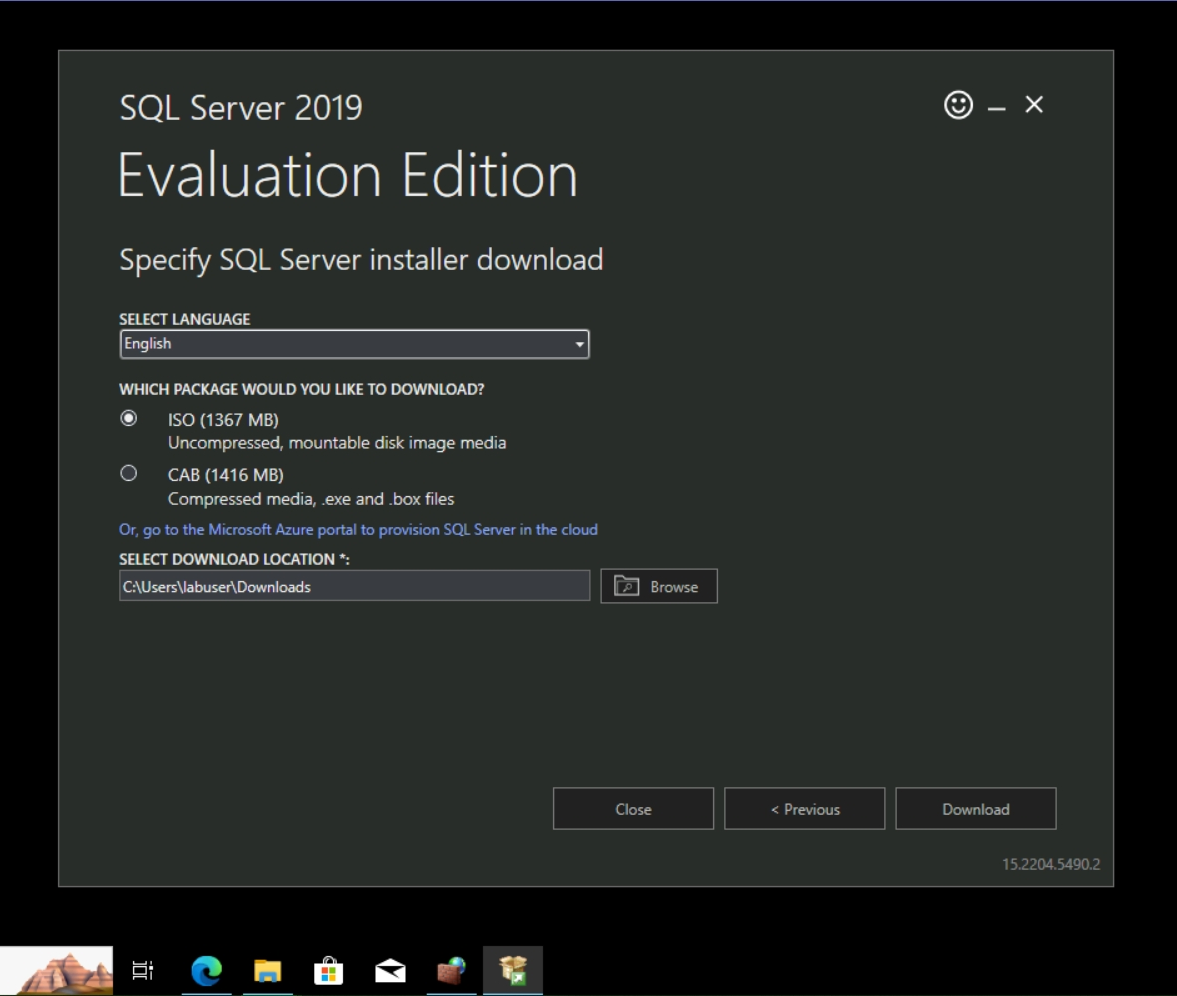Click the 'Compressed media, .exe and .box files' description
Viewport: 1177px width, 996px height.
pyautogui.click(x=311, y=499)
